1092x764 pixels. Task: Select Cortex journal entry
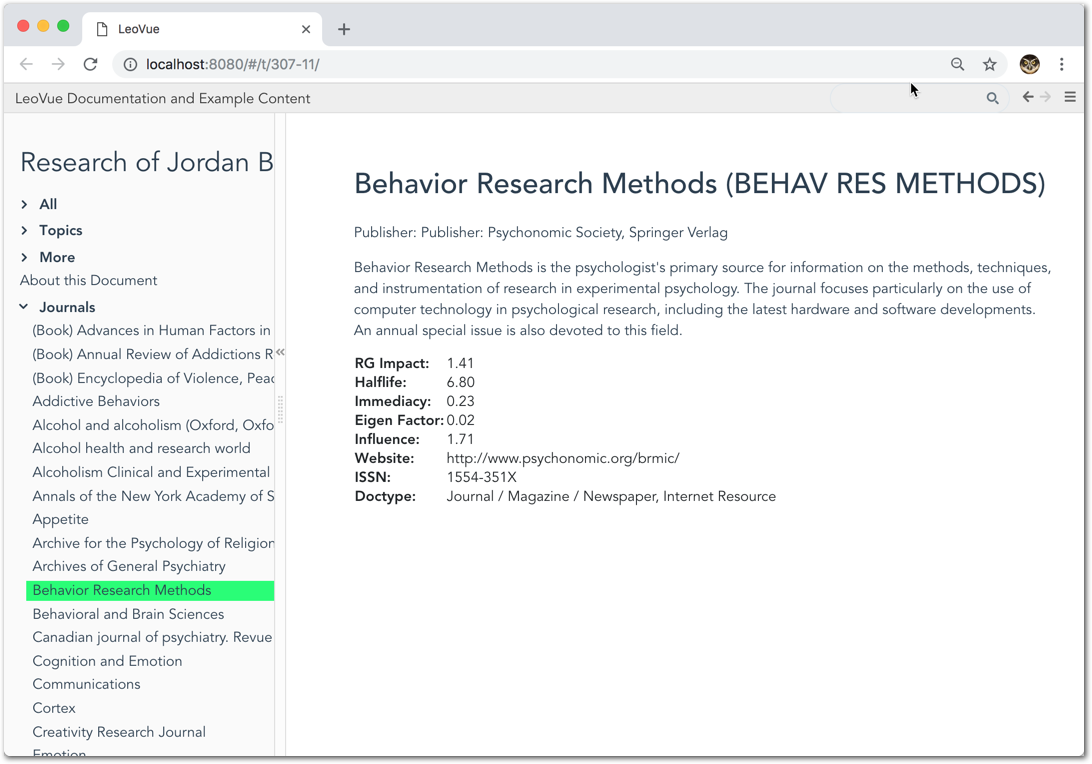pyautogui.click(x=54, y=708)
